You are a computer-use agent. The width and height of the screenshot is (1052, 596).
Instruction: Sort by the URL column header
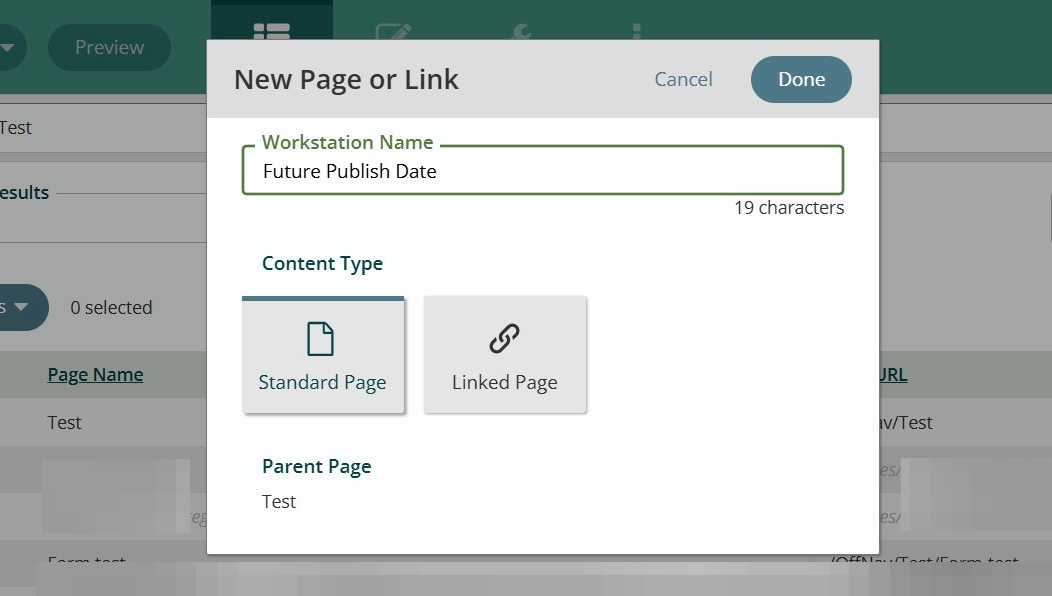(x=892, y=375)
